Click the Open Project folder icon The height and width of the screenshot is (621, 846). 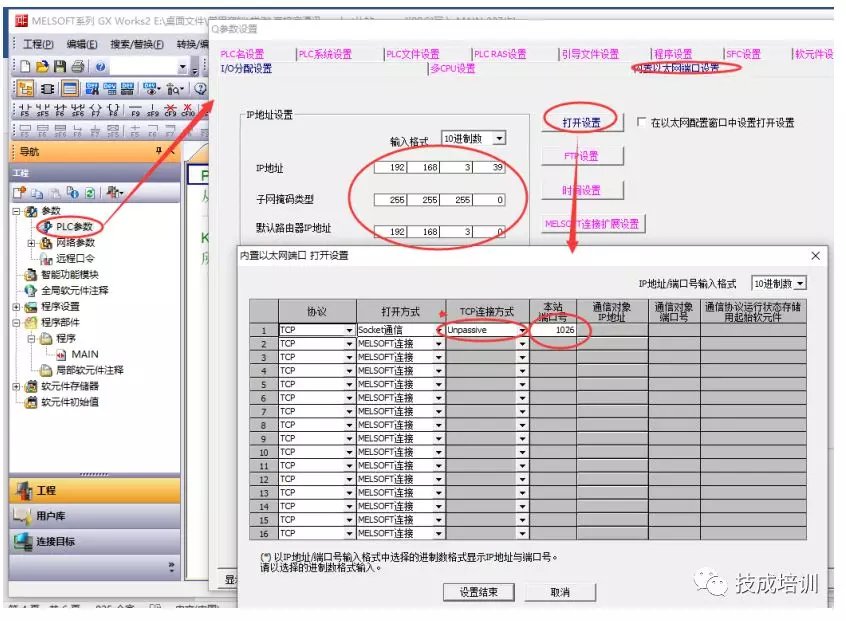(x=42, y=66)
